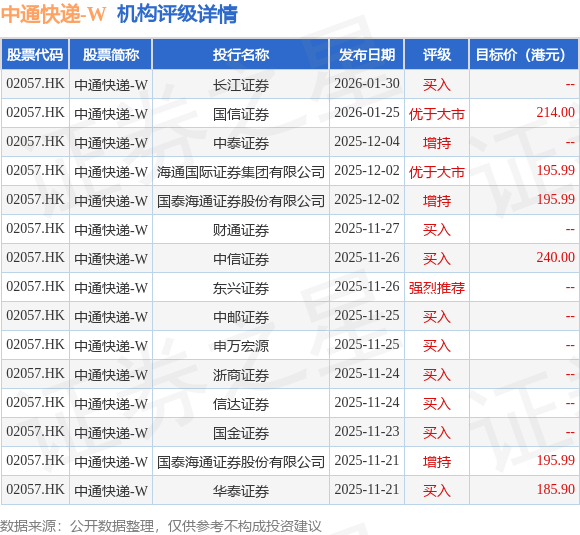Click the 国泰海通证券 cell dated 2025-11-21
This screenshot has height=535, width=580.
[x=241, y=462]
